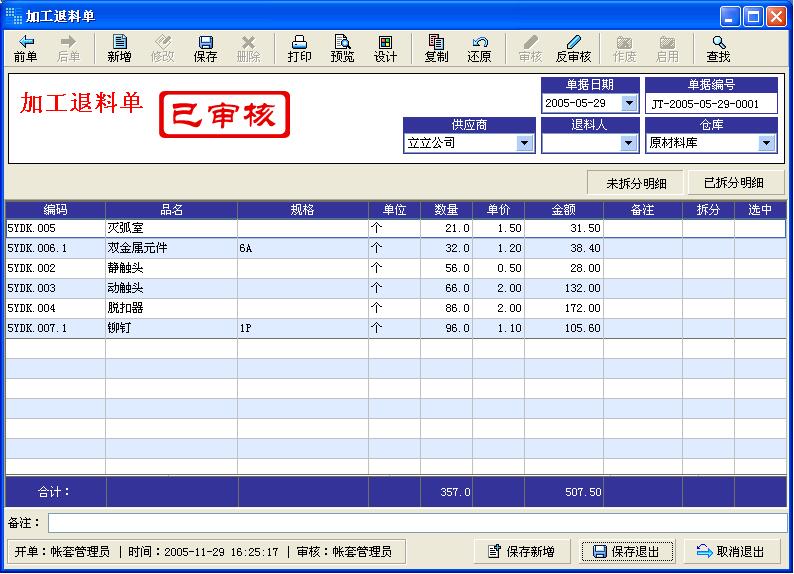Screen dimensions: 794x574
Task: Select the 选中 cell for row 灭弧室
Action: click(760, 228)
